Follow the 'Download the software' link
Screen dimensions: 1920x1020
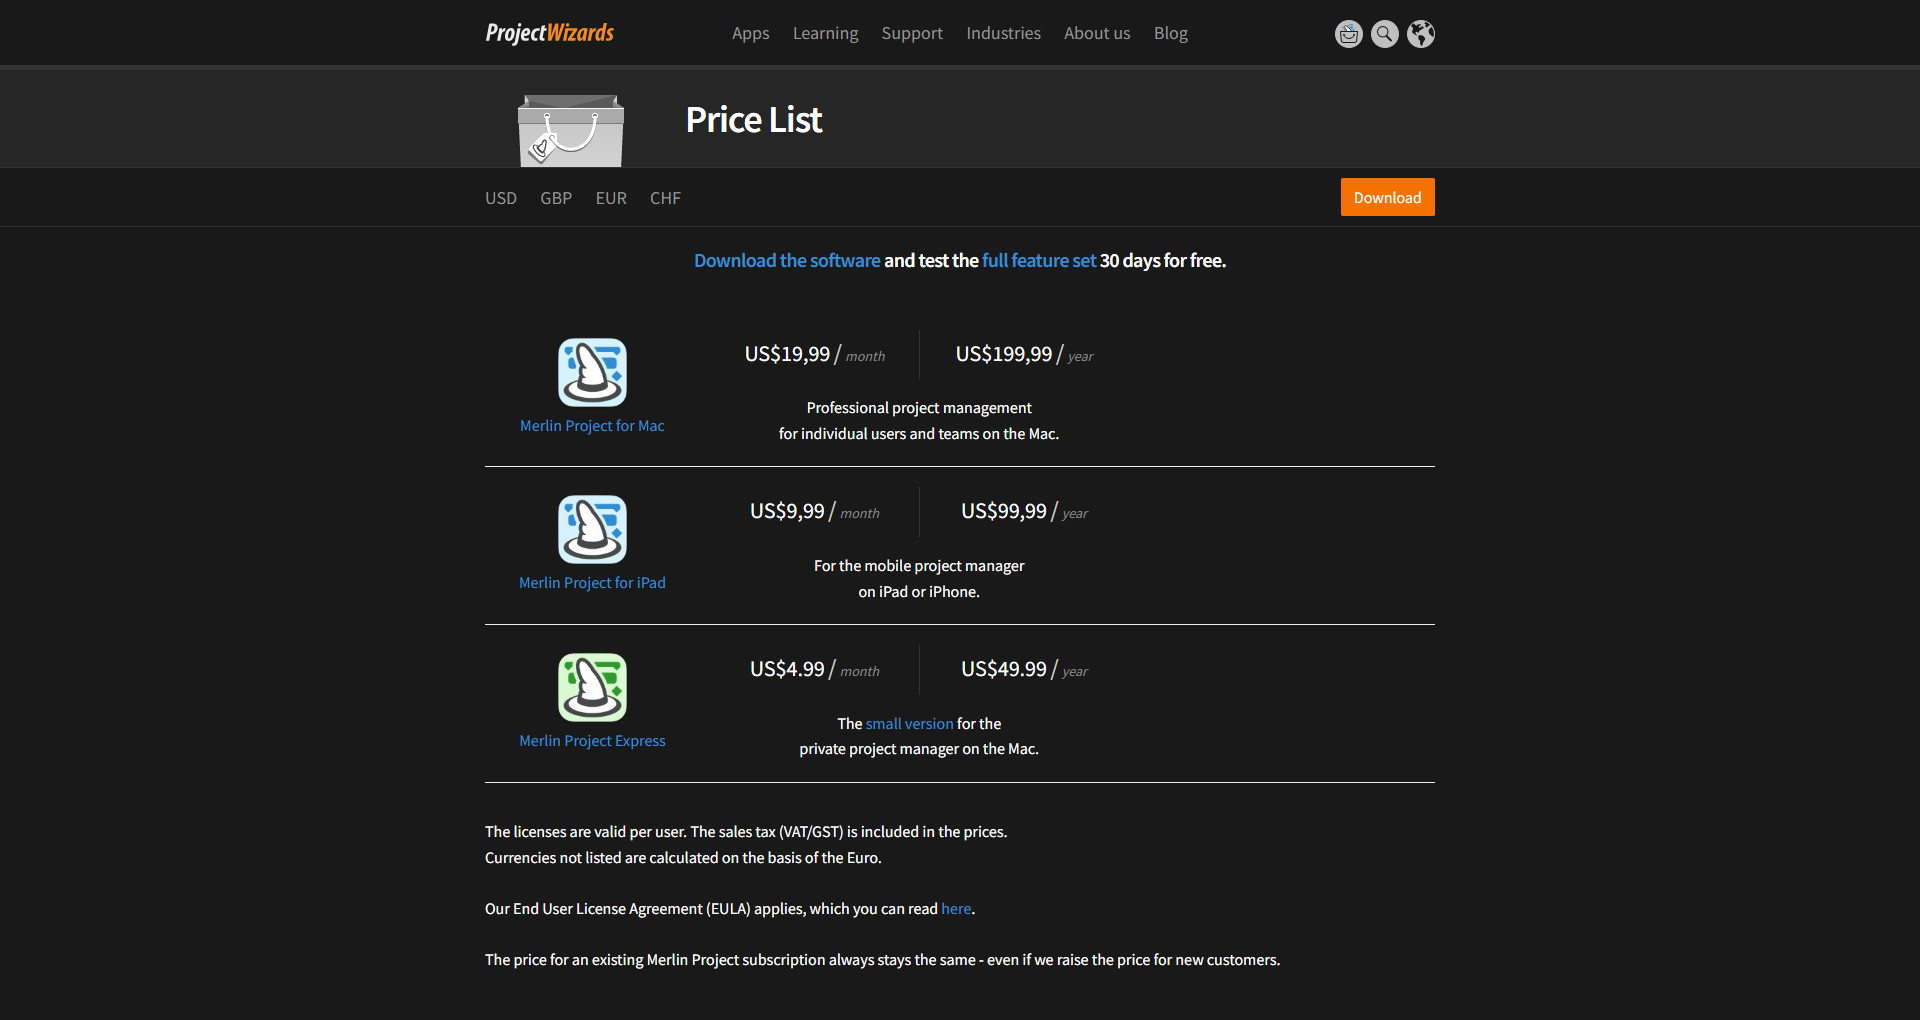pos(787,260)
